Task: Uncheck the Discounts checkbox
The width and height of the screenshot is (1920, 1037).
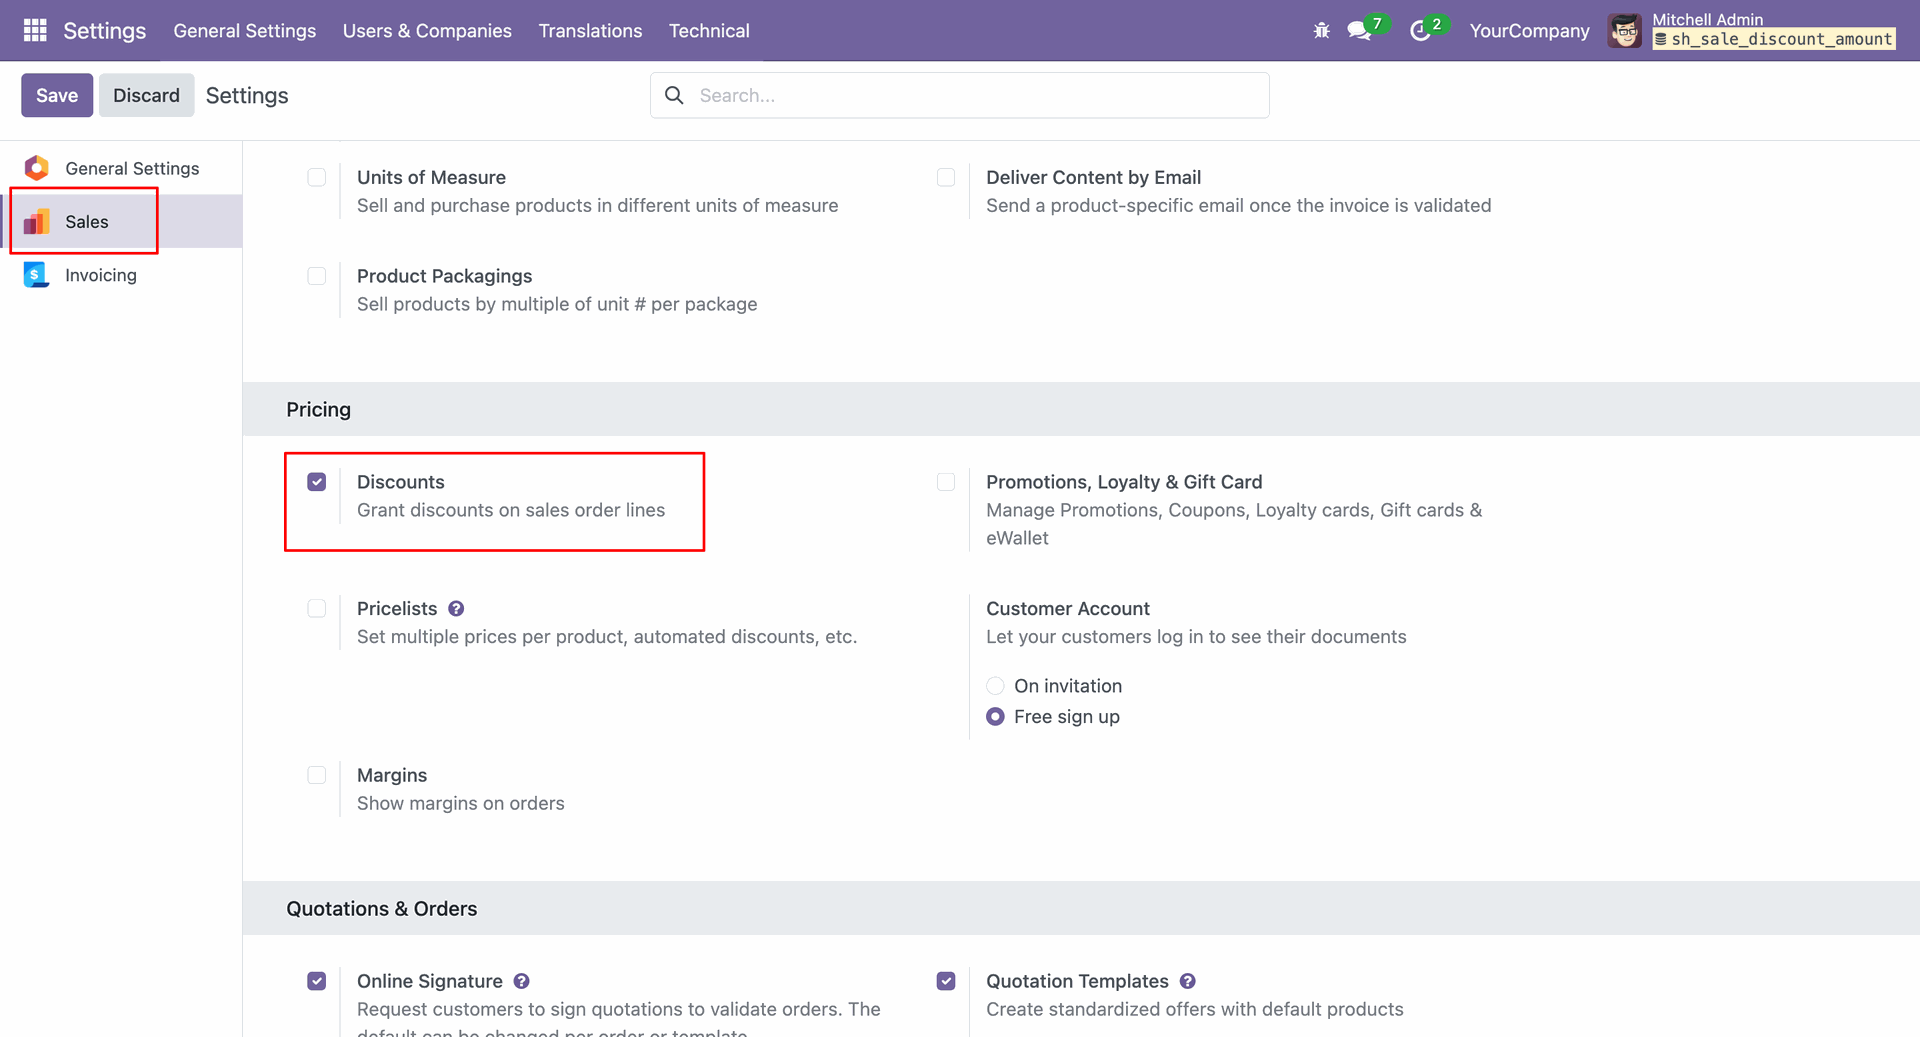Action: 317,482
